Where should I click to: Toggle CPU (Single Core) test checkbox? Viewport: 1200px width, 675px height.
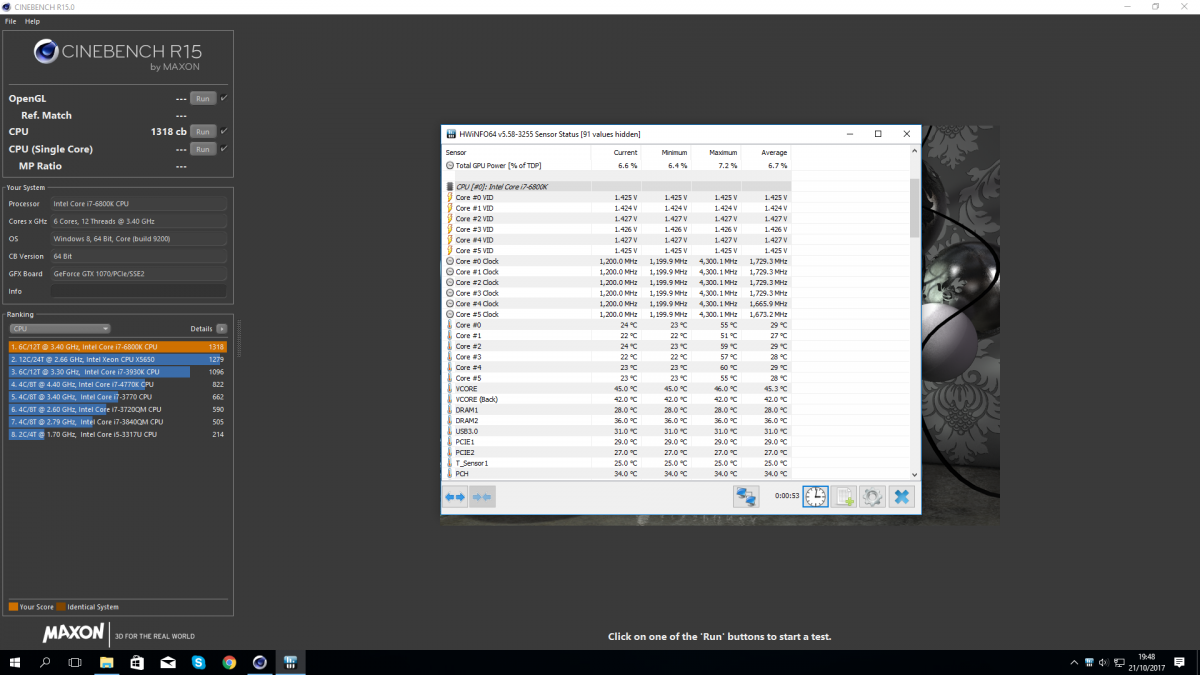pyautogui.click(x=224, y=148)
